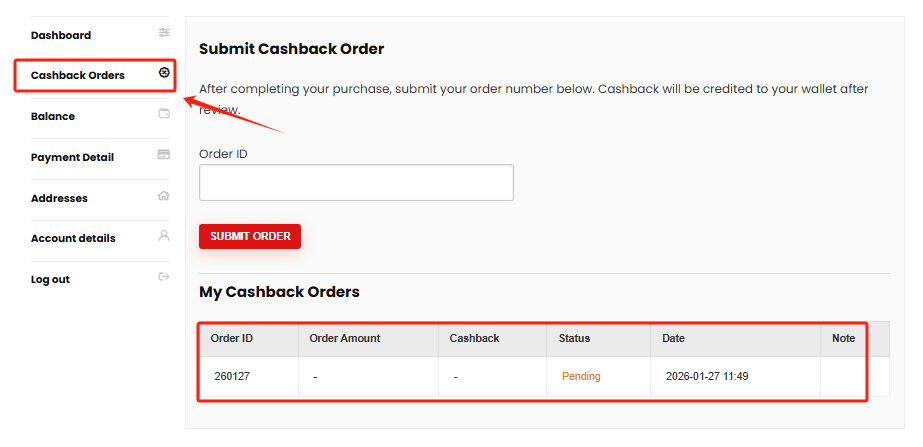
Task: Click the Cashback Orders coin icon
Action: pyautogui.click(x=164, y=73)
